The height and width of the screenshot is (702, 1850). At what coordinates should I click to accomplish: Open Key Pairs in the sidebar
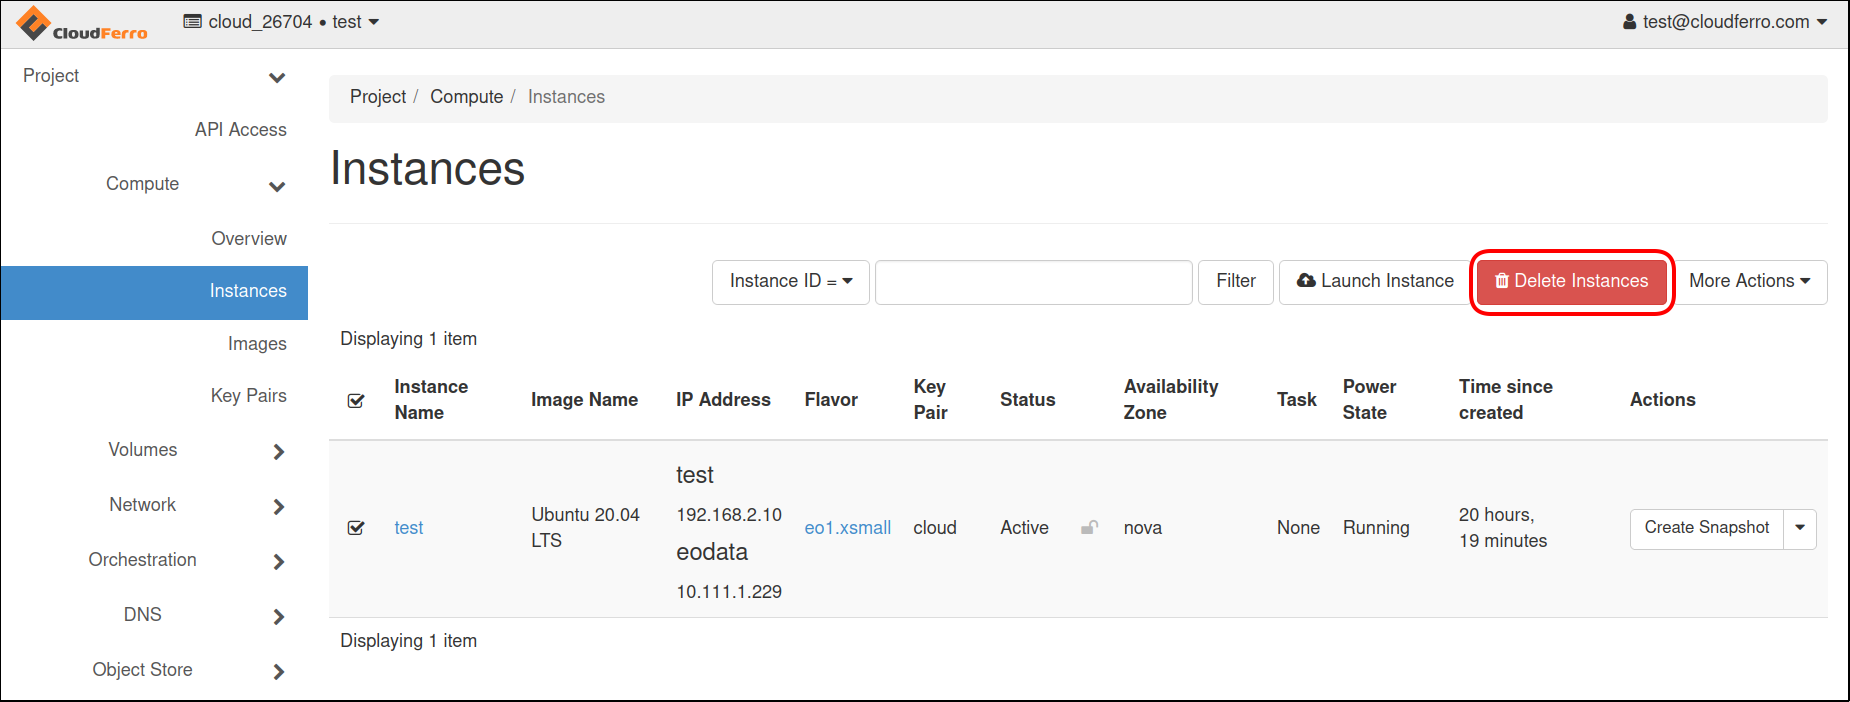coord(248,396)
